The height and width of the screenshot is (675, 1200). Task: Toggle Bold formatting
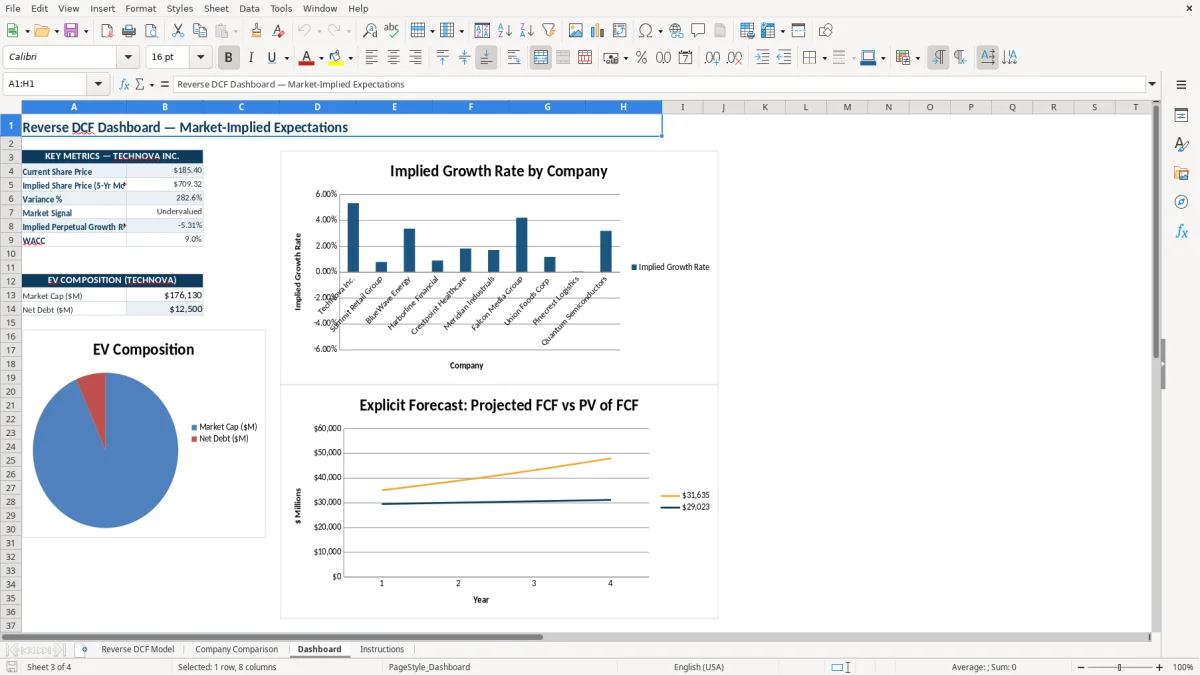(x=229, y=58)
